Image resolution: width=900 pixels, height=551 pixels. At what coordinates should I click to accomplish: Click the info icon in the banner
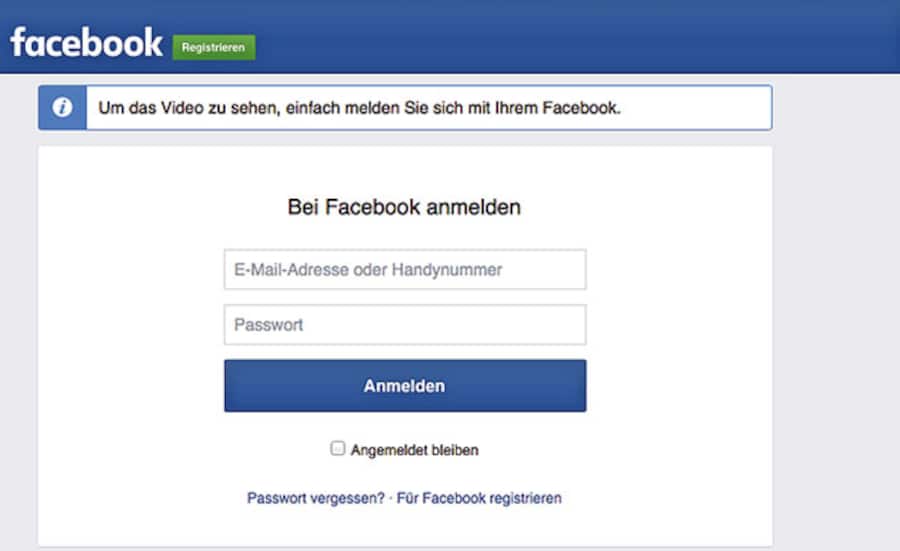pyautogui.click(x=62, y=107)
